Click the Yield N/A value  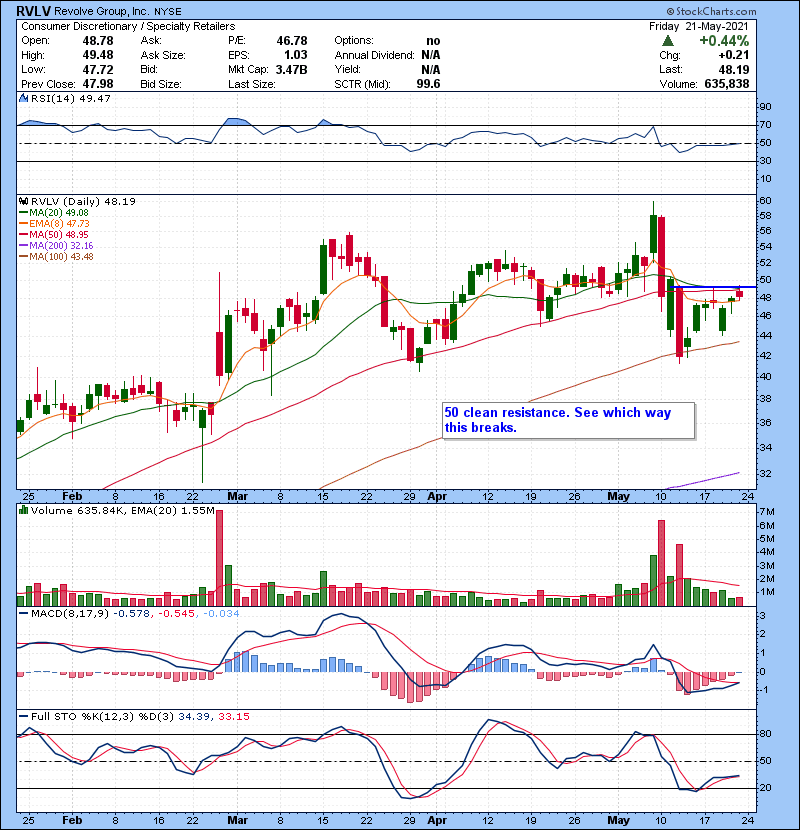click(x=431, y=69)
